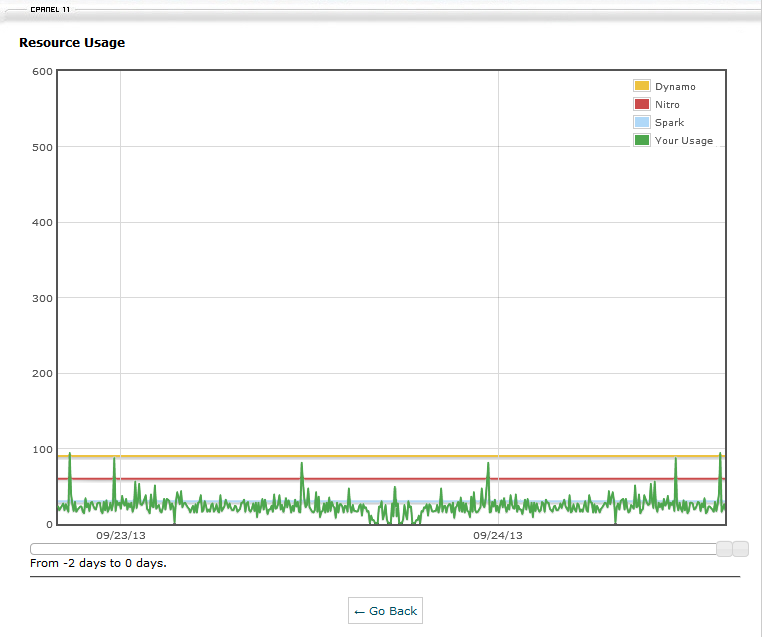Select the Your Usage legend label
This screenshot has width=762, height=637.
(x=684, y=141)
